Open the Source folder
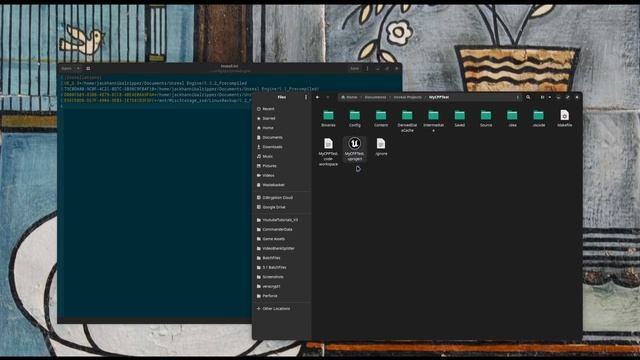640x360 pixels. click(486, 118)
